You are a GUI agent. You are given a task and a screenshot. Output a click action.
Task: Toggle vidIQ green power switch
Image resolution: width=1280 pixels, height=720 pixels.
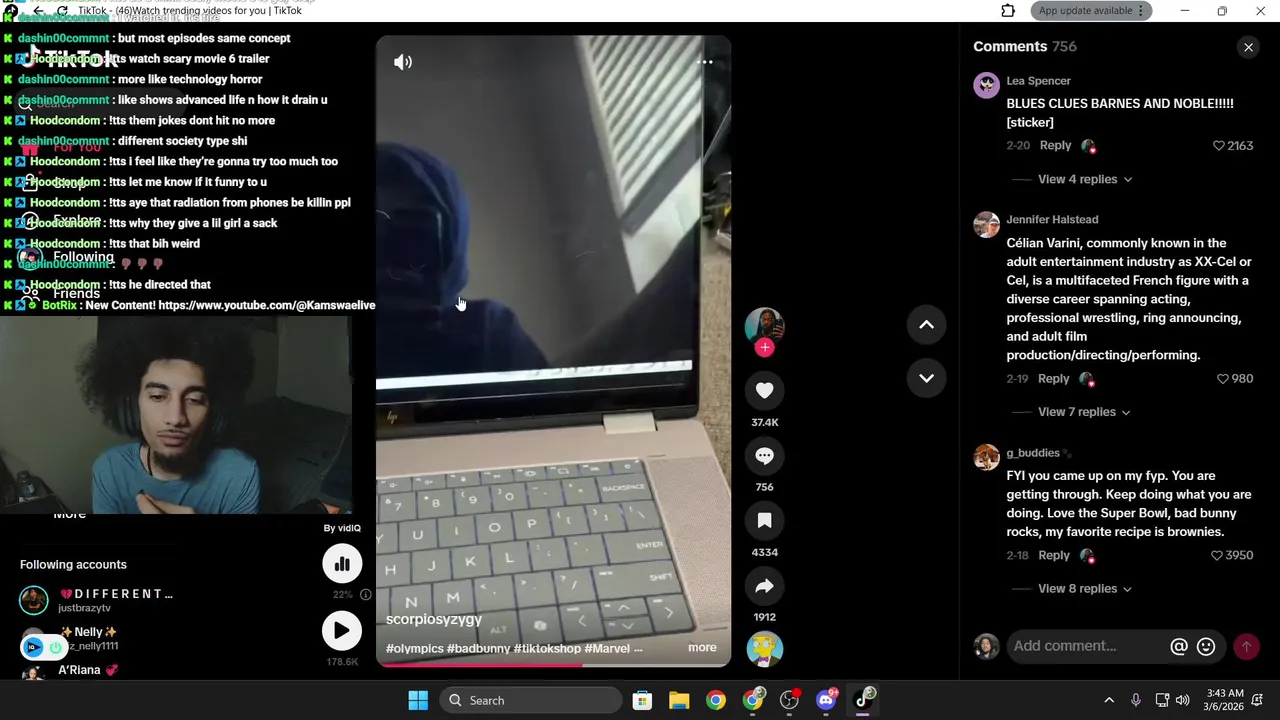[x=55, y=648]
